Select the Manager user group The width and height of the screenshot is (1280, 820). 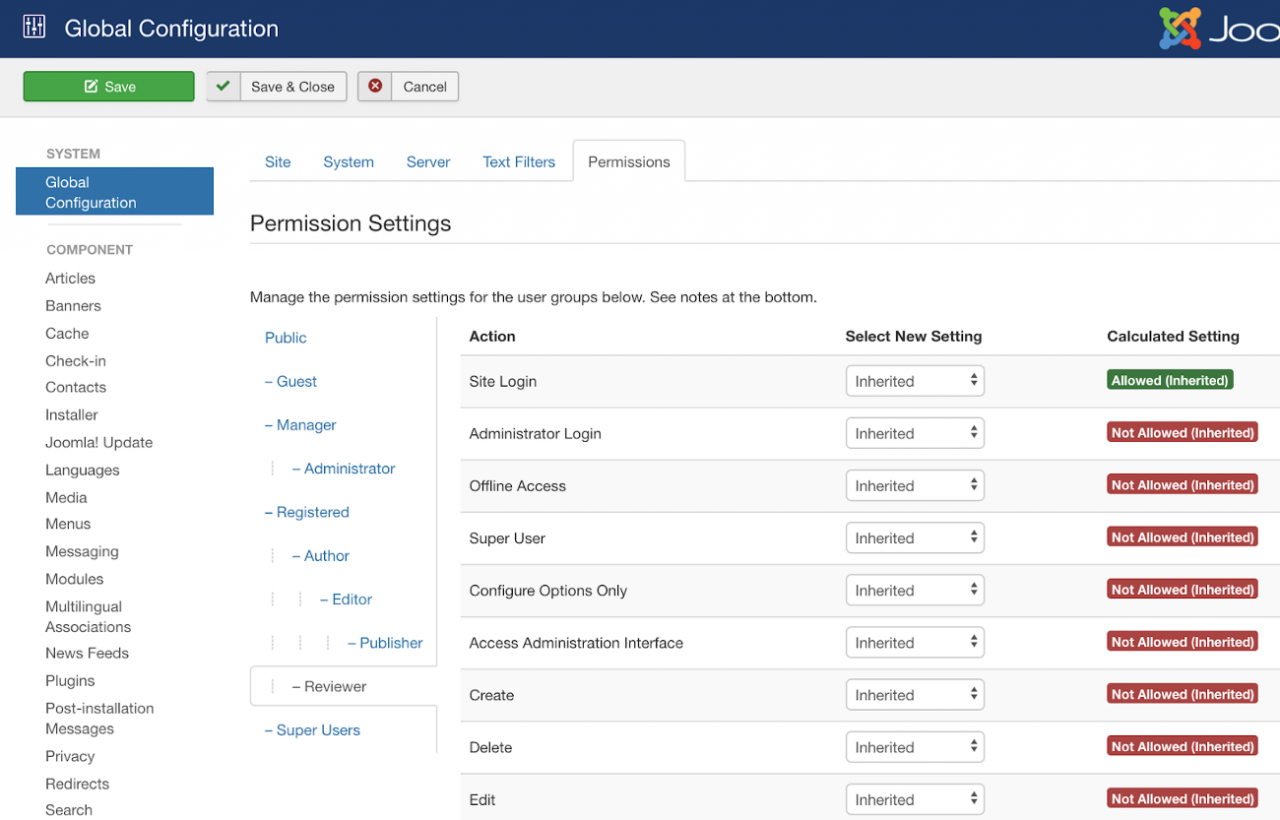(301, 425)
